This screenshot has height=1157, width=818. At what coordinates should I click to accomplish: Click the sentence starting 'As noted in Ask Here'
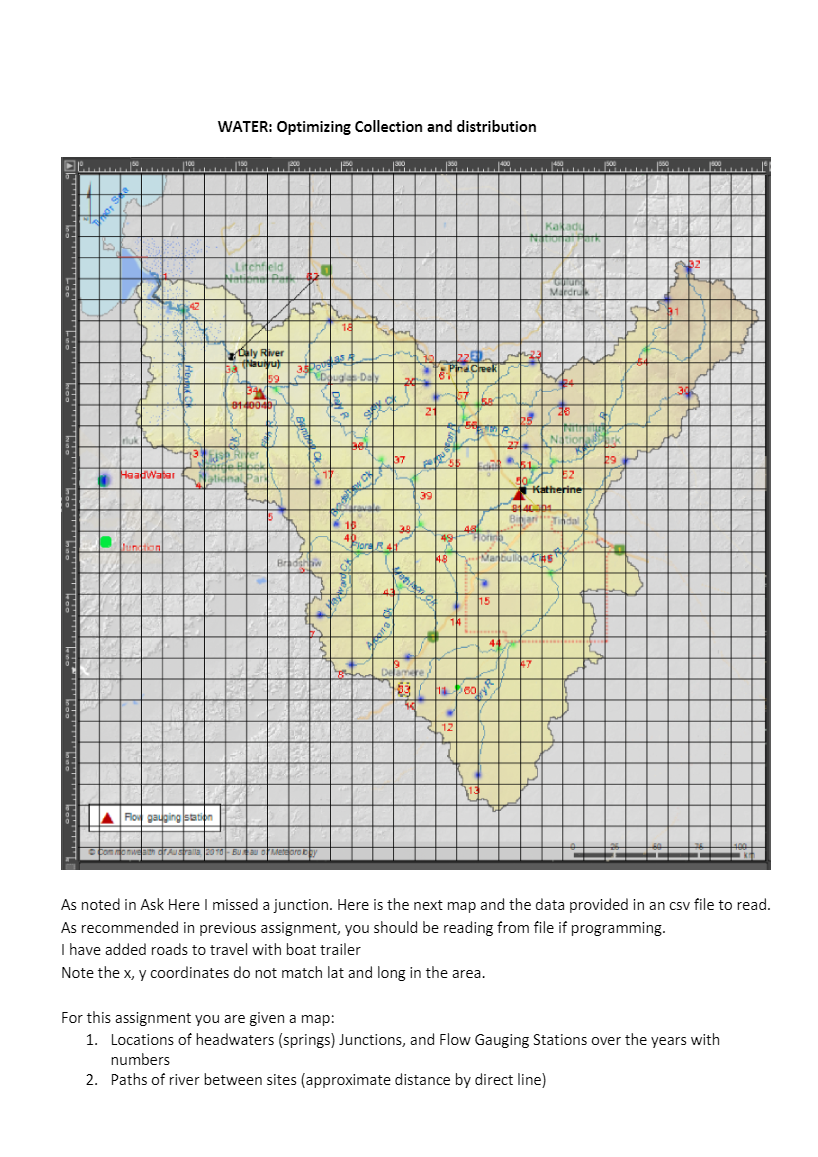[416, 905]
